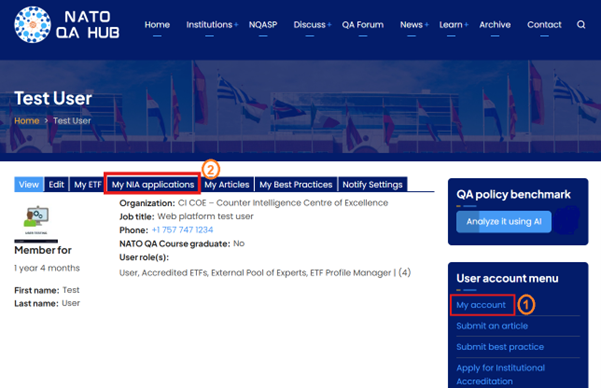Open the Contact page

coord(544,25)
